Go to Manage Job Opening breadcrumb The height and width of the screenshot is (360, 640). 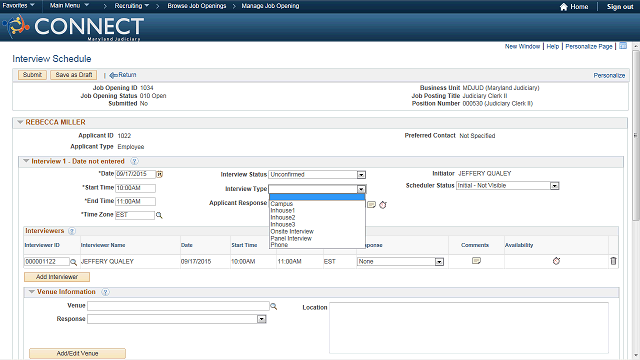[270, 6]
